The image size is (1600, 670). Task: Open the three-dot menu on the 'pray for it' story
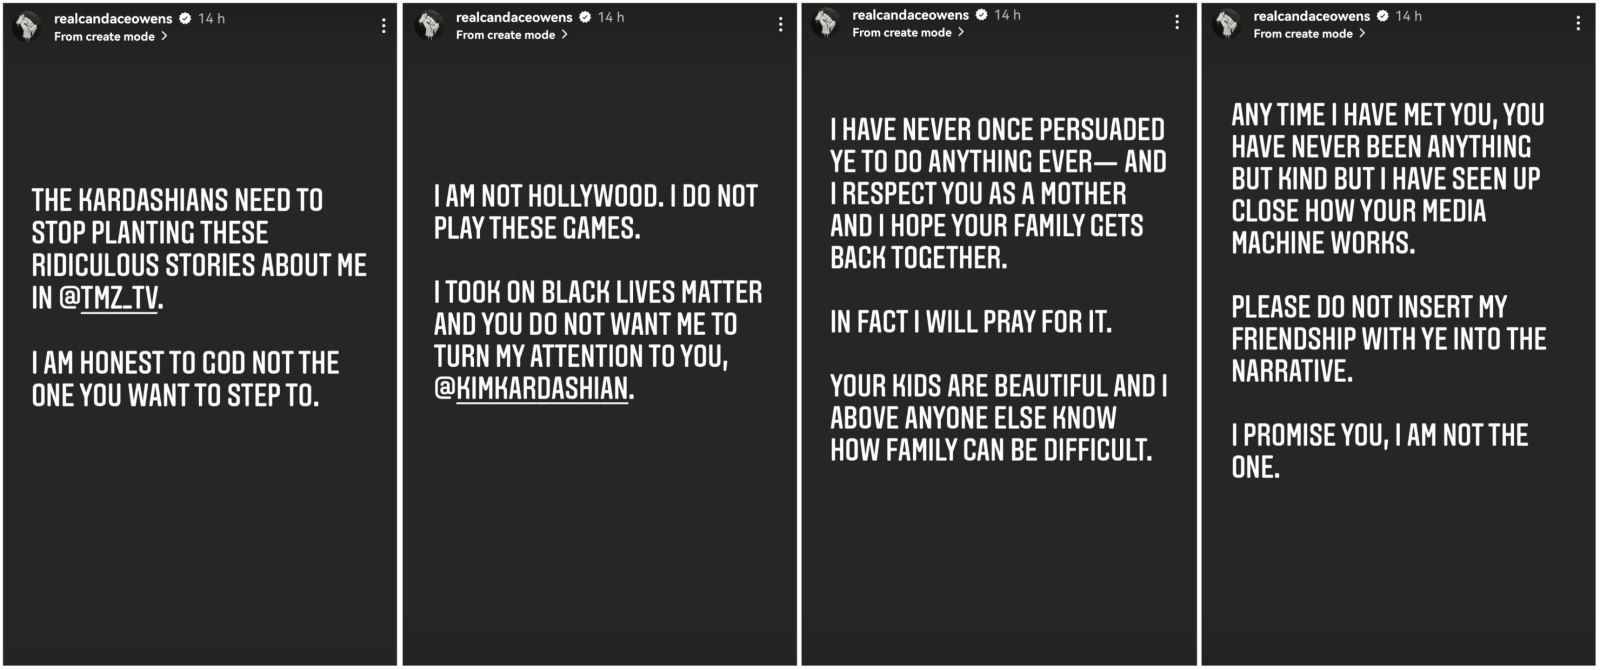pos(1177,22)
